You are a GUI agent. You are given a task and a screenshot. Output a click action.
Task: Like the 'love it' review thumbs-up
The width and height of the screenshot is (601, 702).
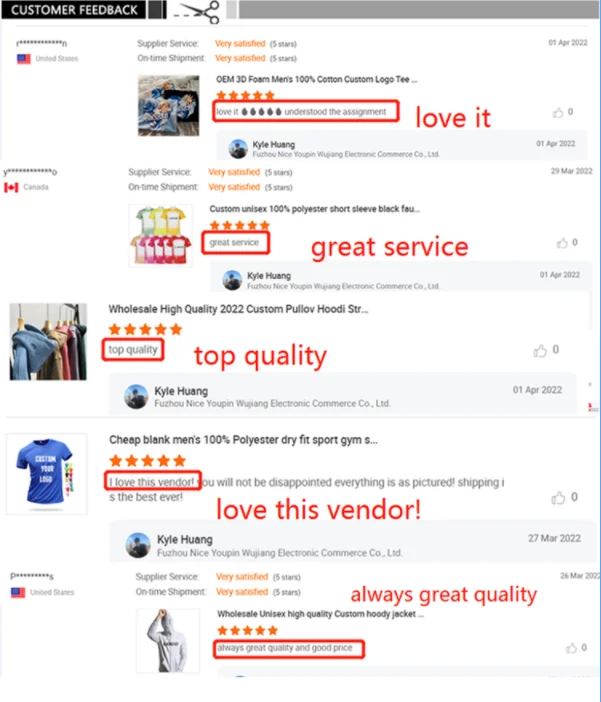558,112
